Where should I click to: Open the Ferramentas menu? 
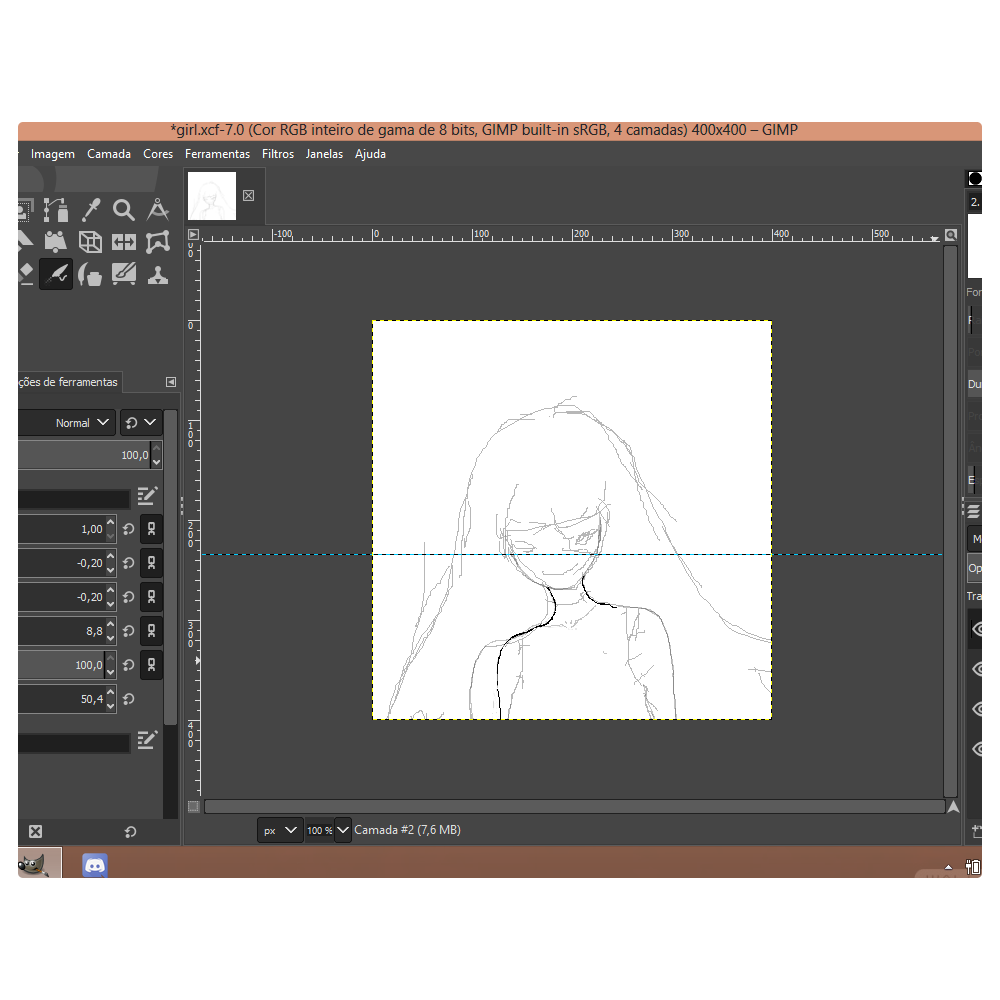coord(217,154)
